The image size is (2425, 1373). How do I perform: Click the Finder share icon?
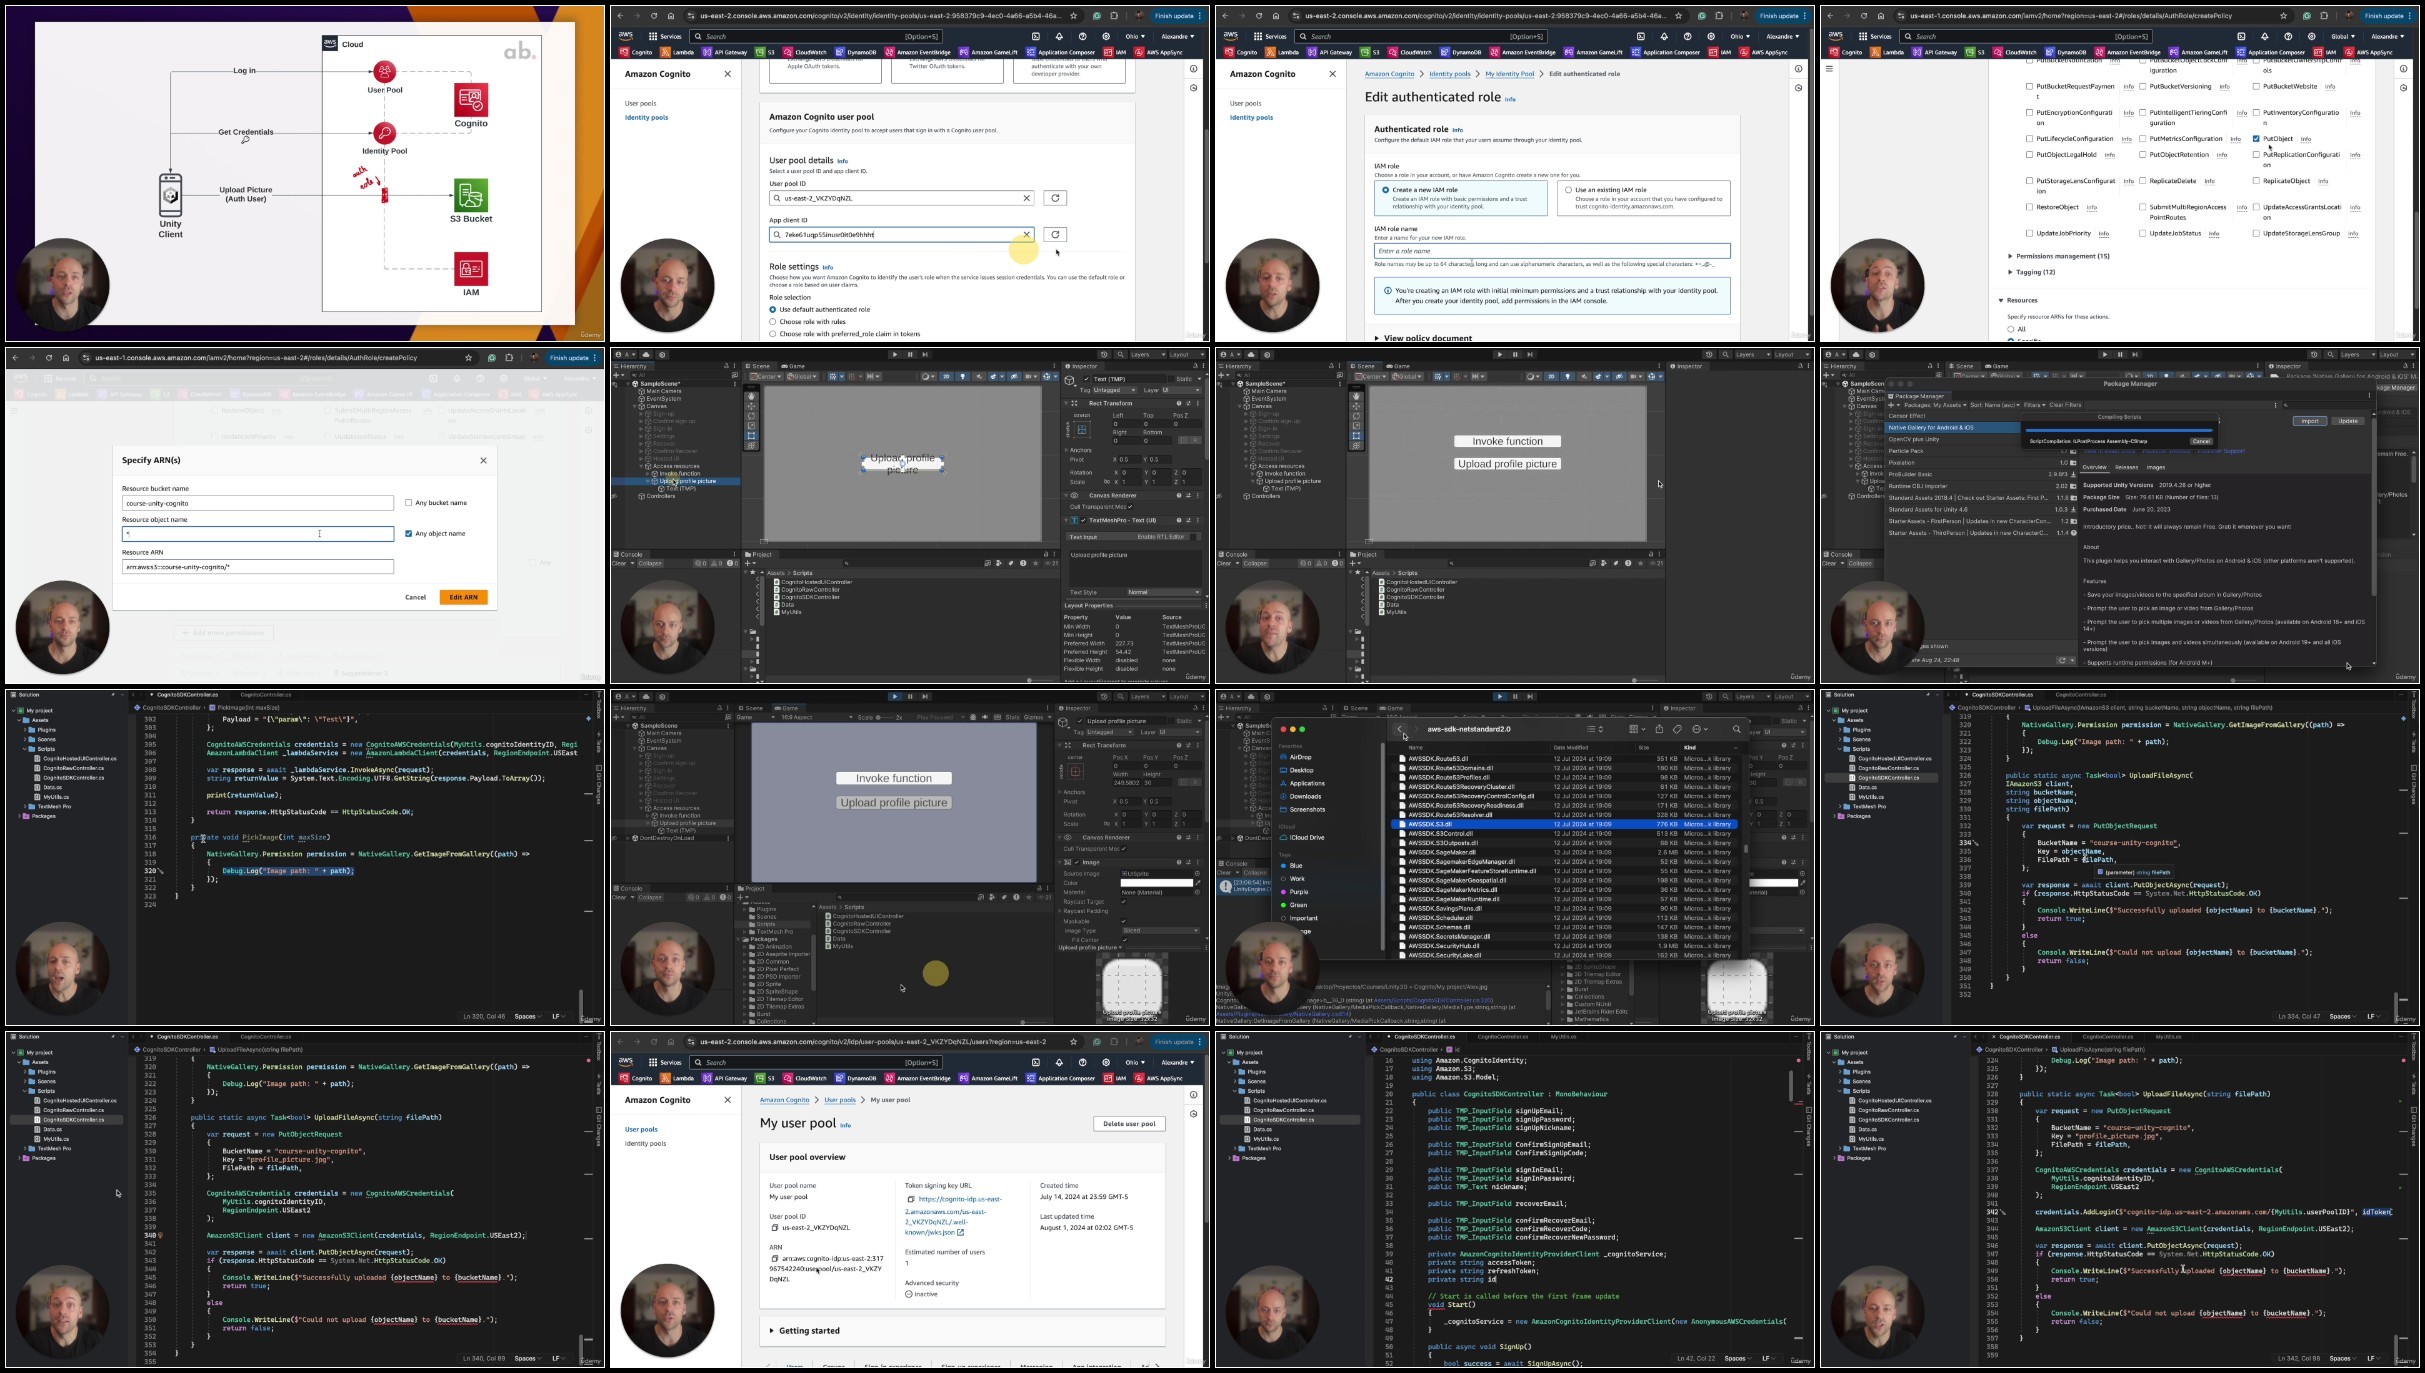1659,729
